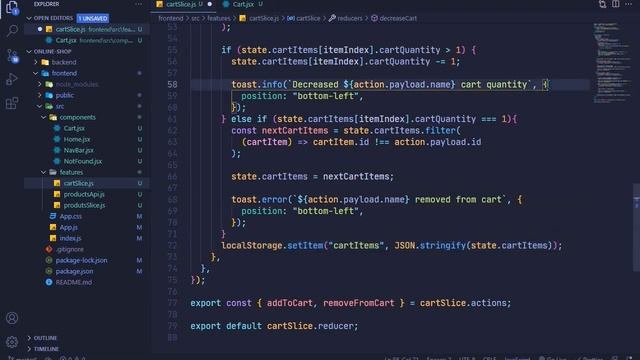Open editor more actions ellipsis
The width and height of the screenshot is (640, 360).
coord(629,4)
